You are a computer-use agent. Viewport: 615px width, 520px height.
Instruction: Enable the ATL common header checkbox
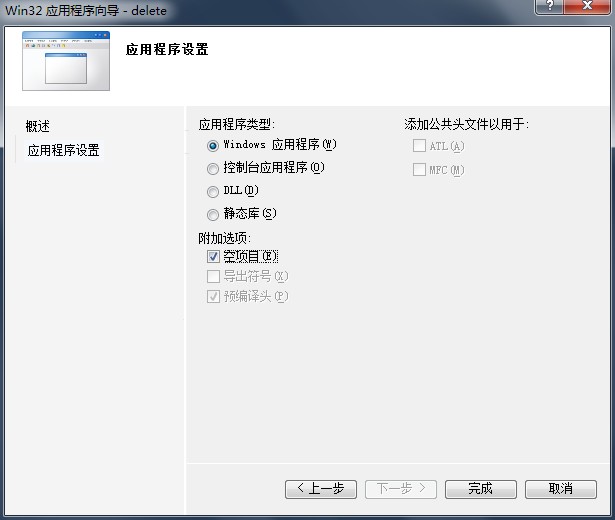click(419, 145)
